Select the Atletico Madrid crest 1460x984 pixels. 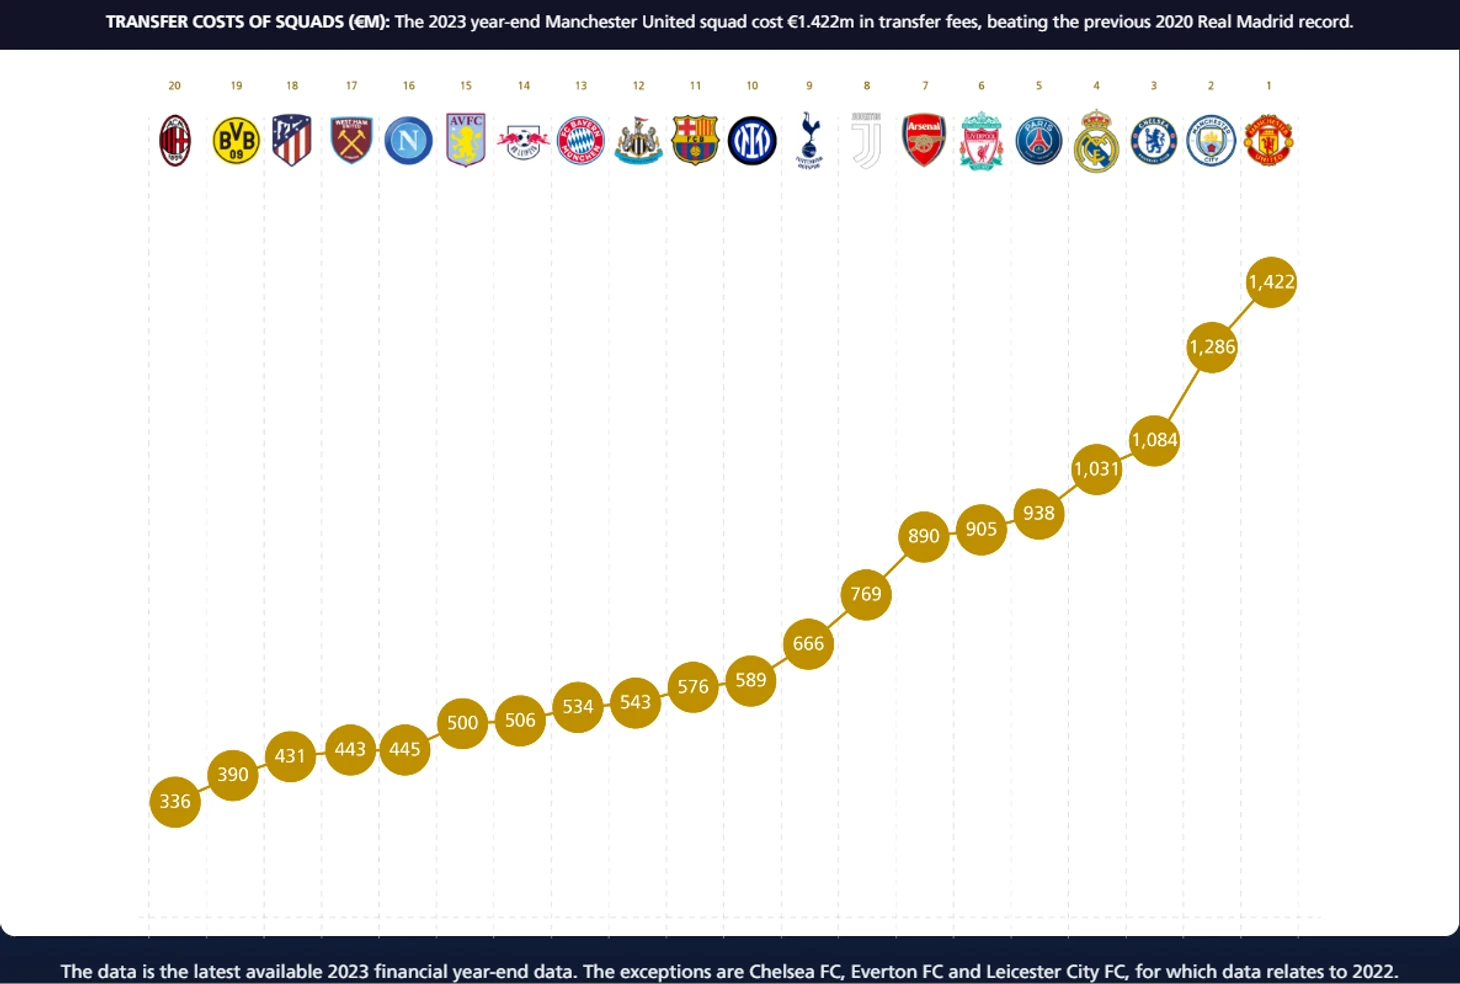tap(292, 140)
